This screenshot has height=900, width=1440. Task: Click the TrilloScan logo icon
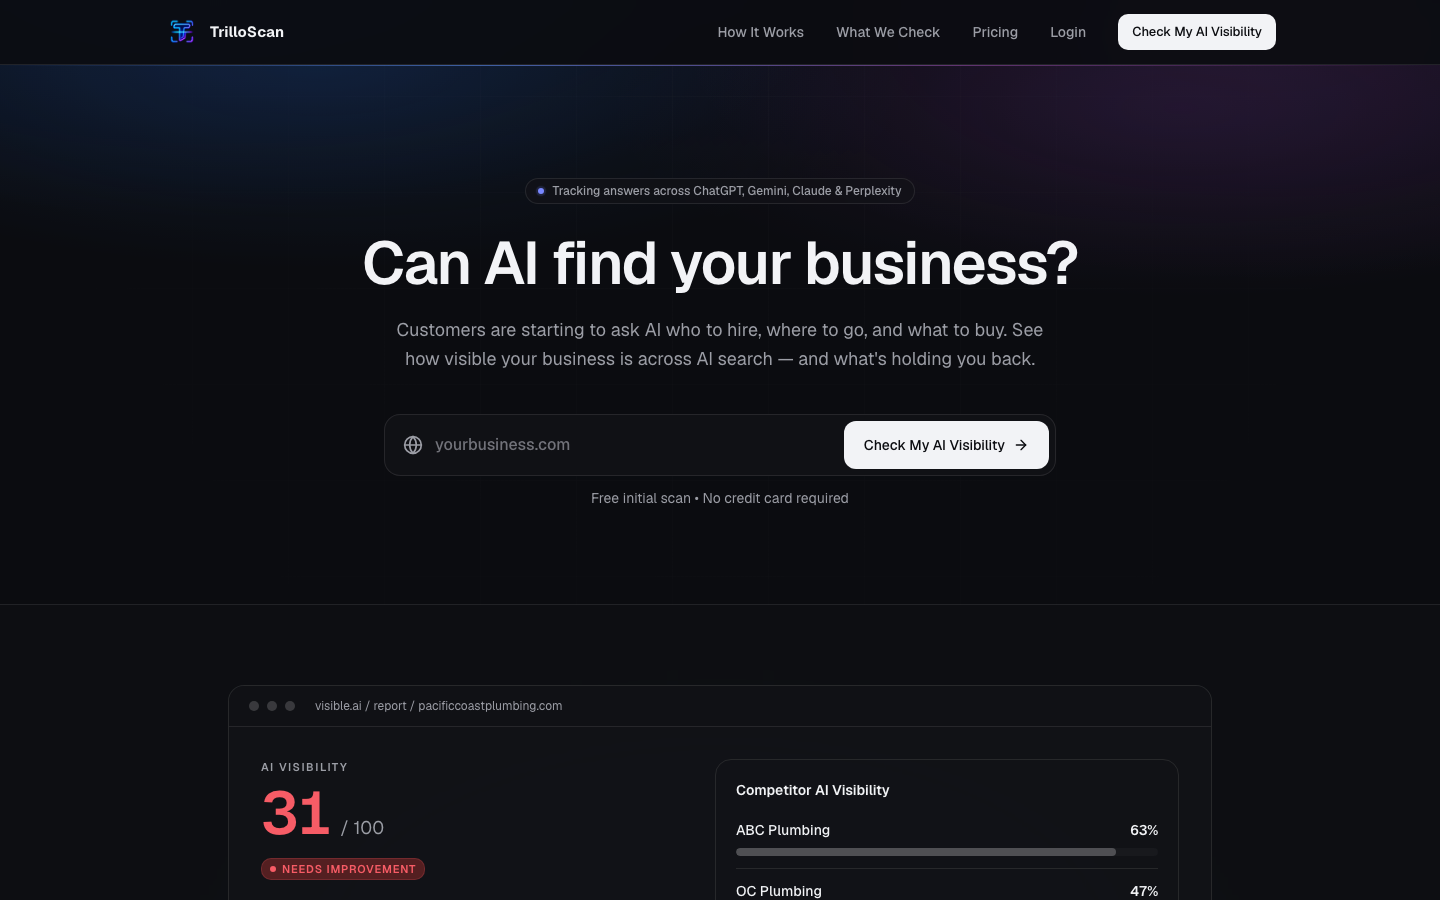pos(182,32)
